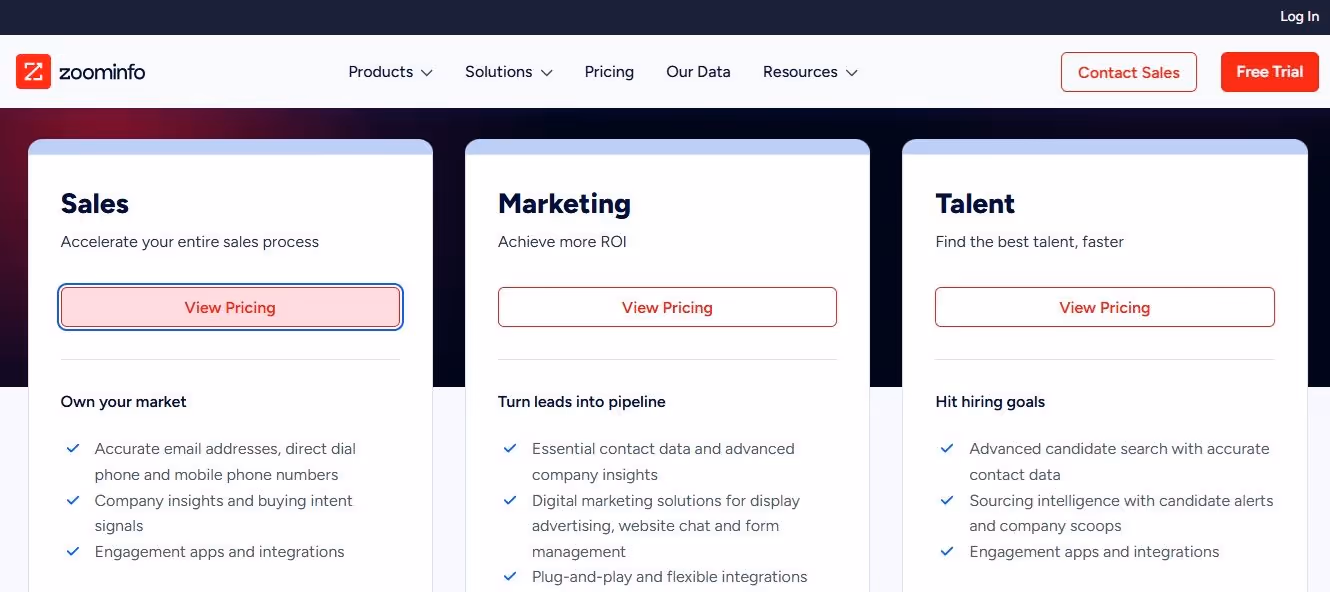Click the checkmark beside "Company insights and buying intent"
This screenshot has height=592, width=1330.
click(x=73, y=500)
